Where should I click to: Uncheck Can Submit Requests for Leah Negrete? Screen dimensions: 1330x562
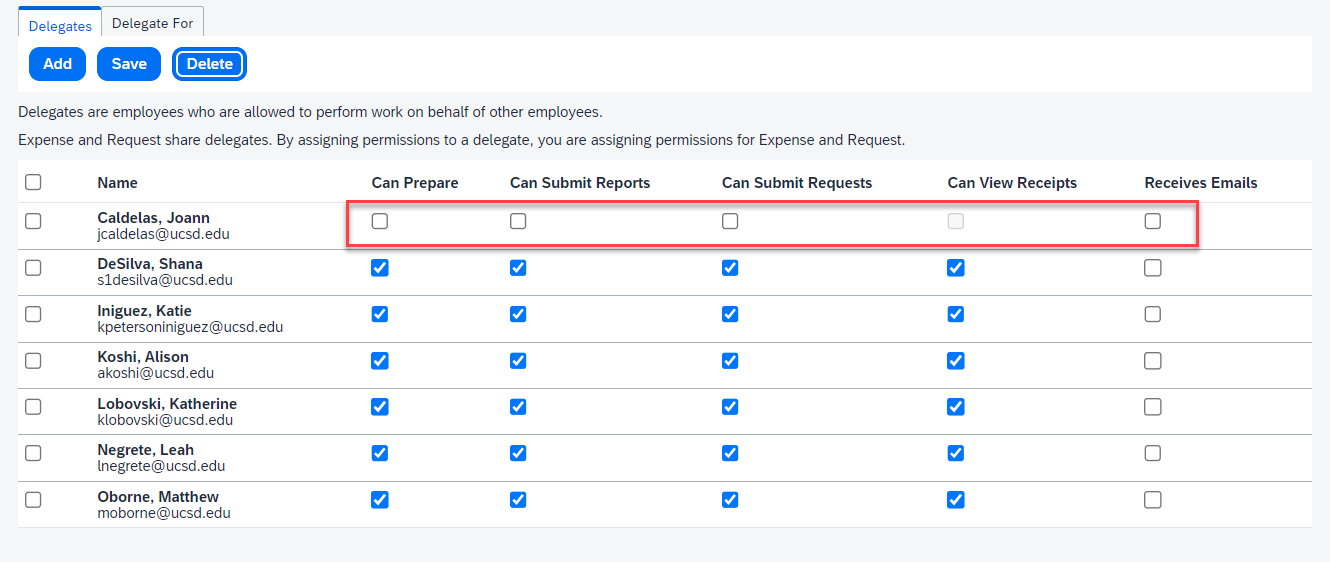coord(730,453)
